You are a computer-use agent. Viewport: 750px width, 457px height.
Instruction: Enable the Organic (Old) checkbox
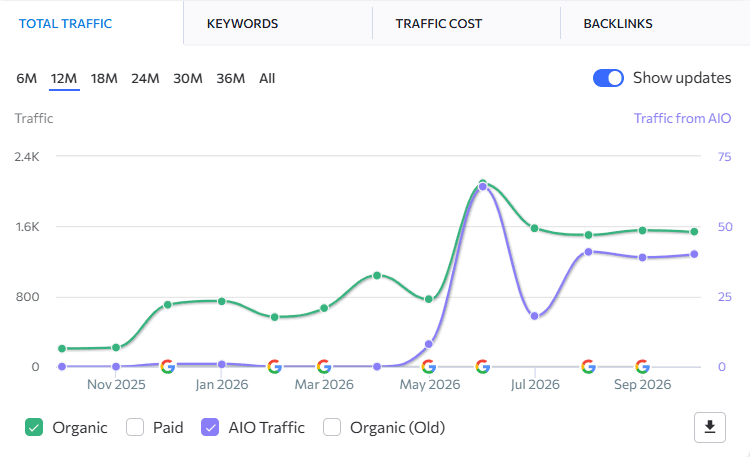(x=332, y=427)
